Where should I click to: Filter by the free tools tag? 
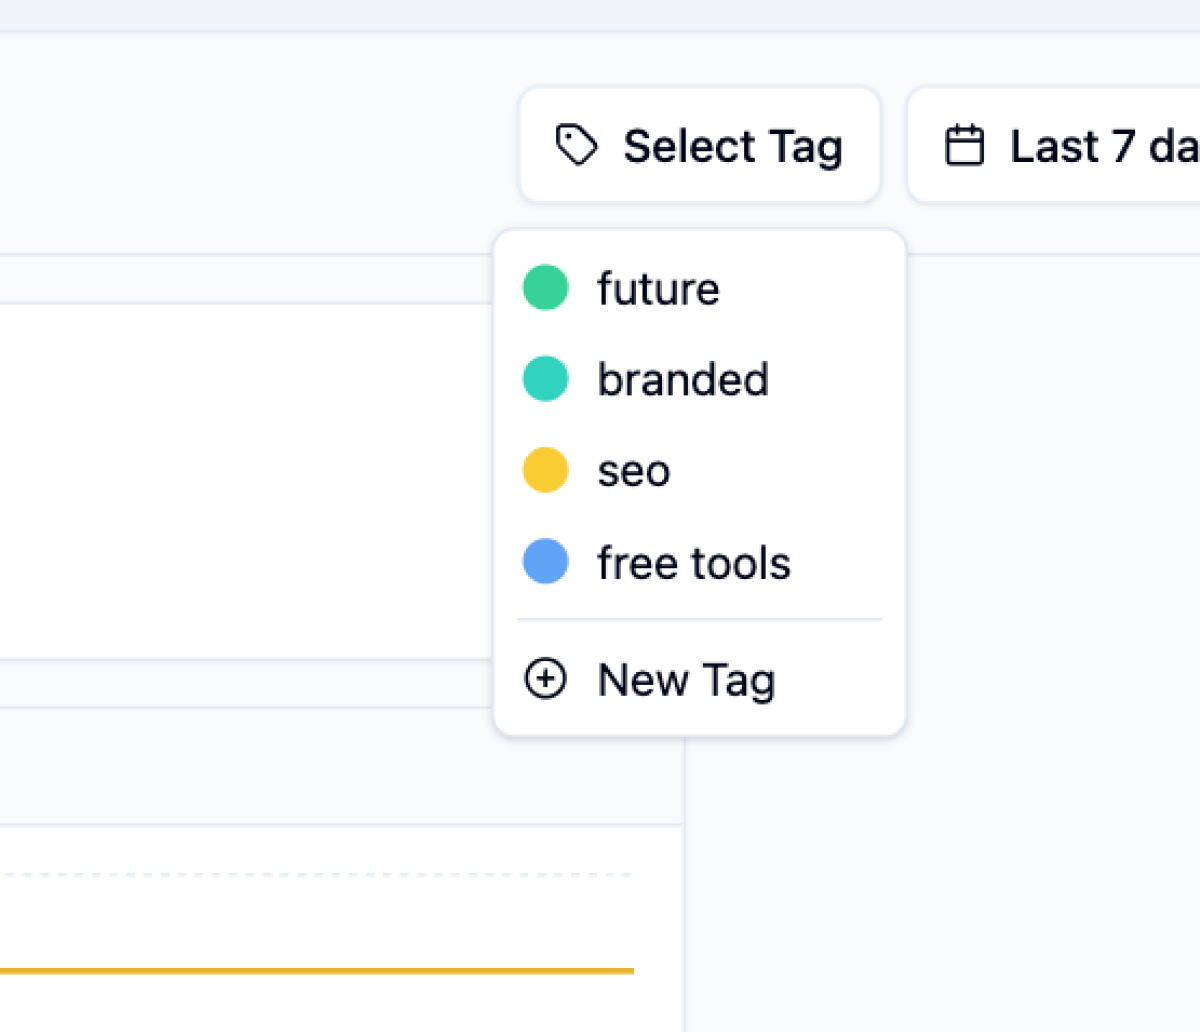point(694,563)
